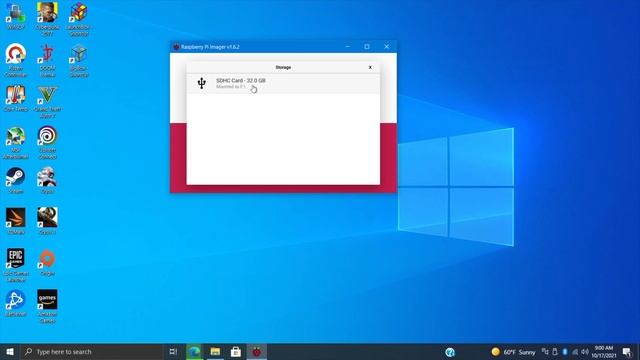
Task: Click the USB icon beside SDHC Card
Action: pos(202,83)
